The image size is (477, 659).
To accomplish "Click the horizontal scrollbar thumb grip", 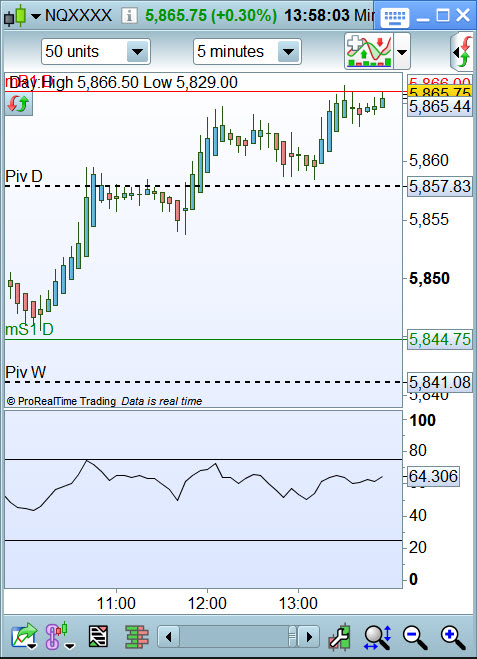I will point(293,637).
